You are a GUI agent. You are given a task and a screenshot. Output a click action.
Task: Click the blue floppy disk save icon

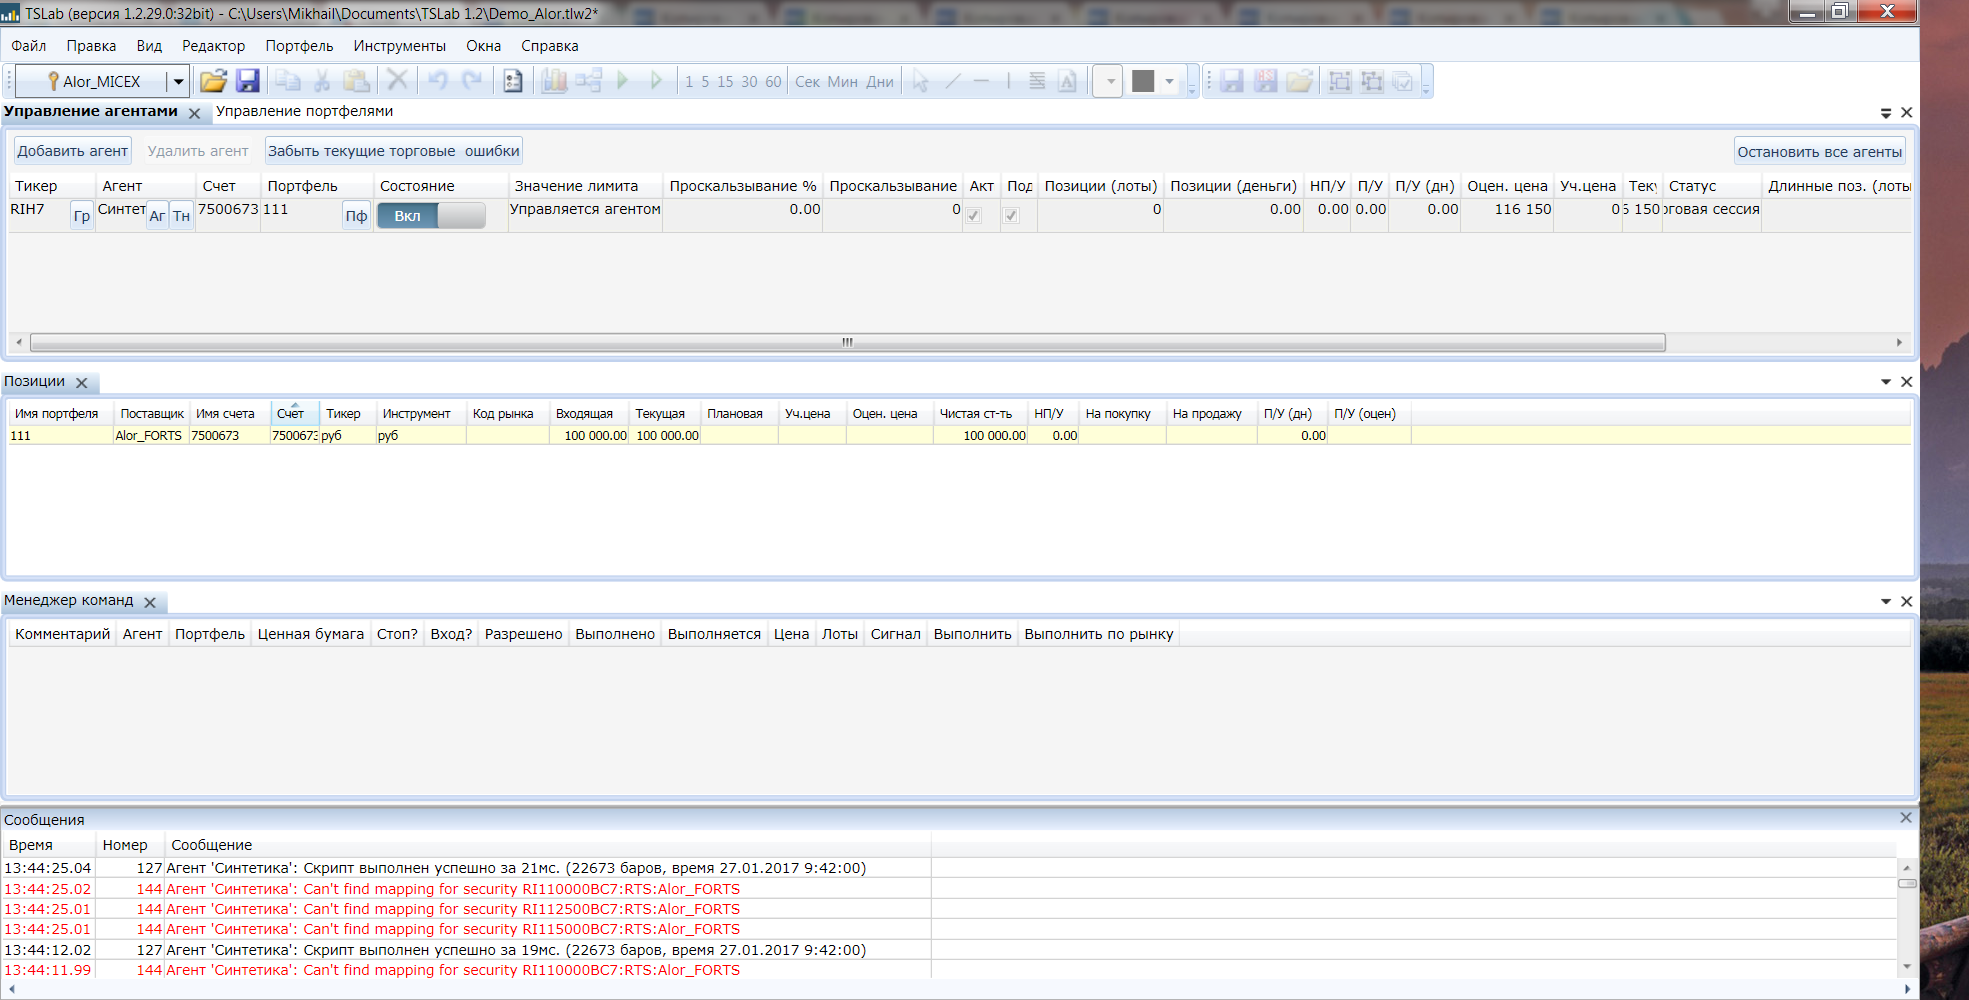tap(247, 81)
